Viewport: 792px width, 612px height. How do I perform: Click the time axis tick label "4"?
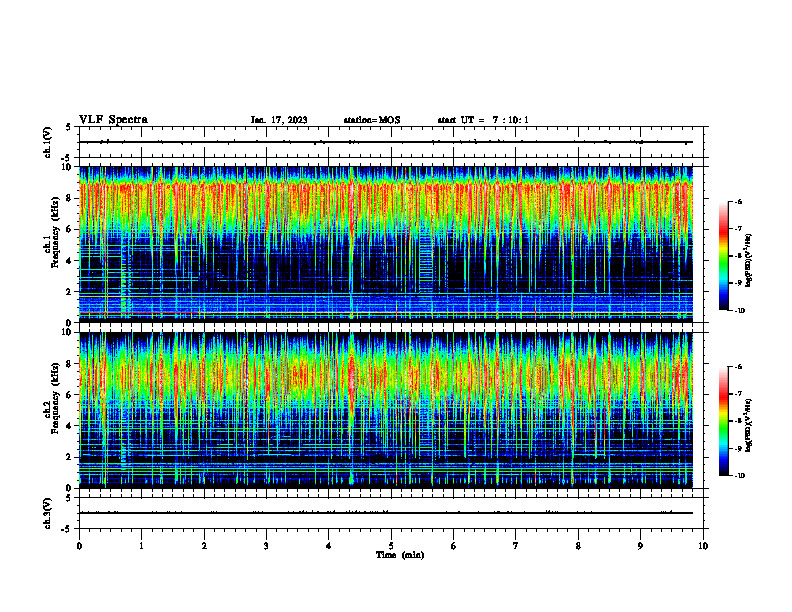click(329, 546)
